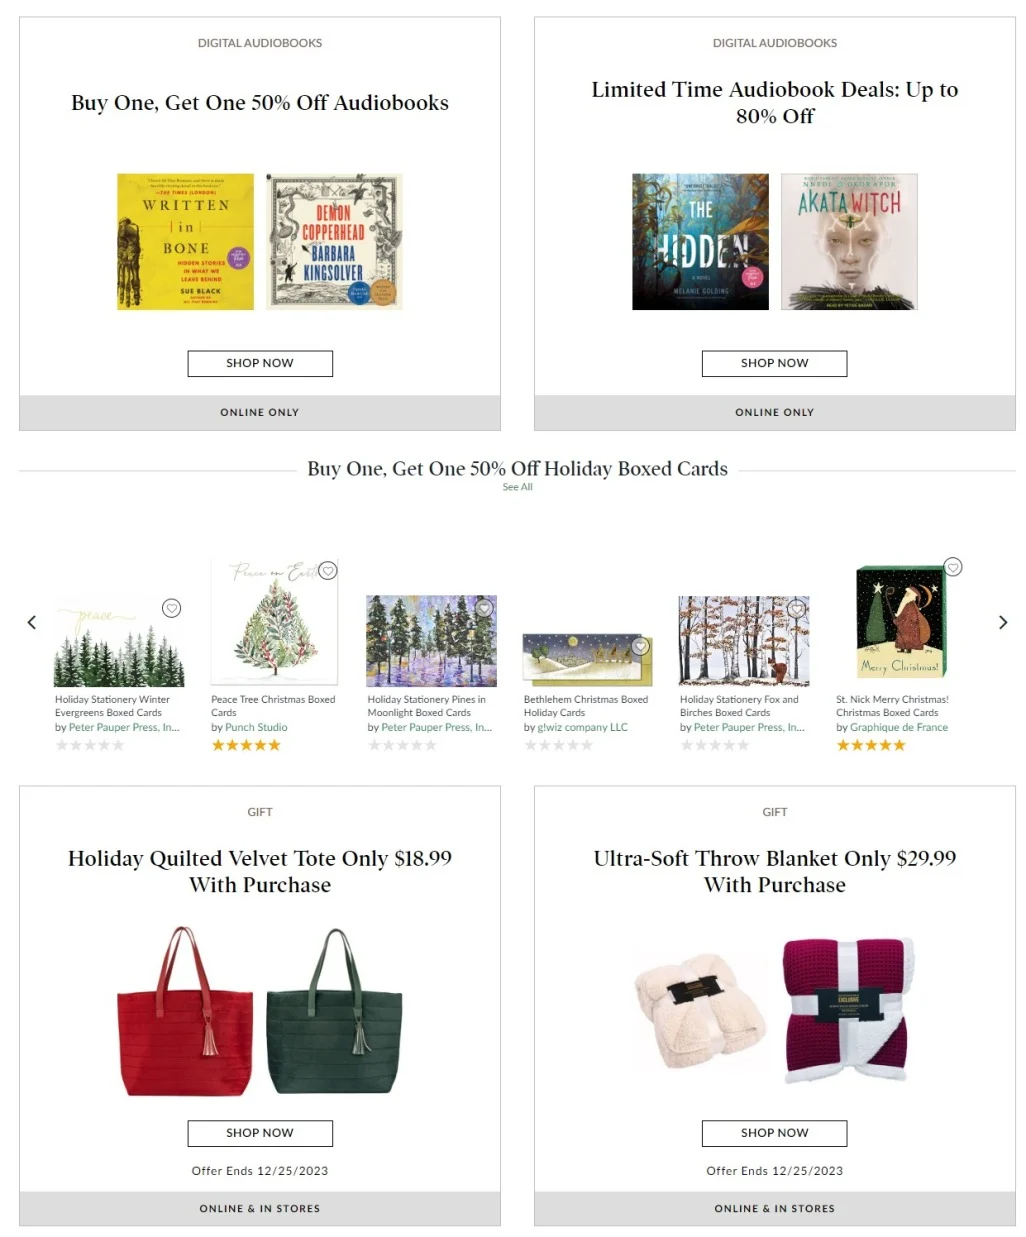The image size is (1026, 1237).
Task: Select the Akata Witch audiobook cover
Action: pos(849,242)
